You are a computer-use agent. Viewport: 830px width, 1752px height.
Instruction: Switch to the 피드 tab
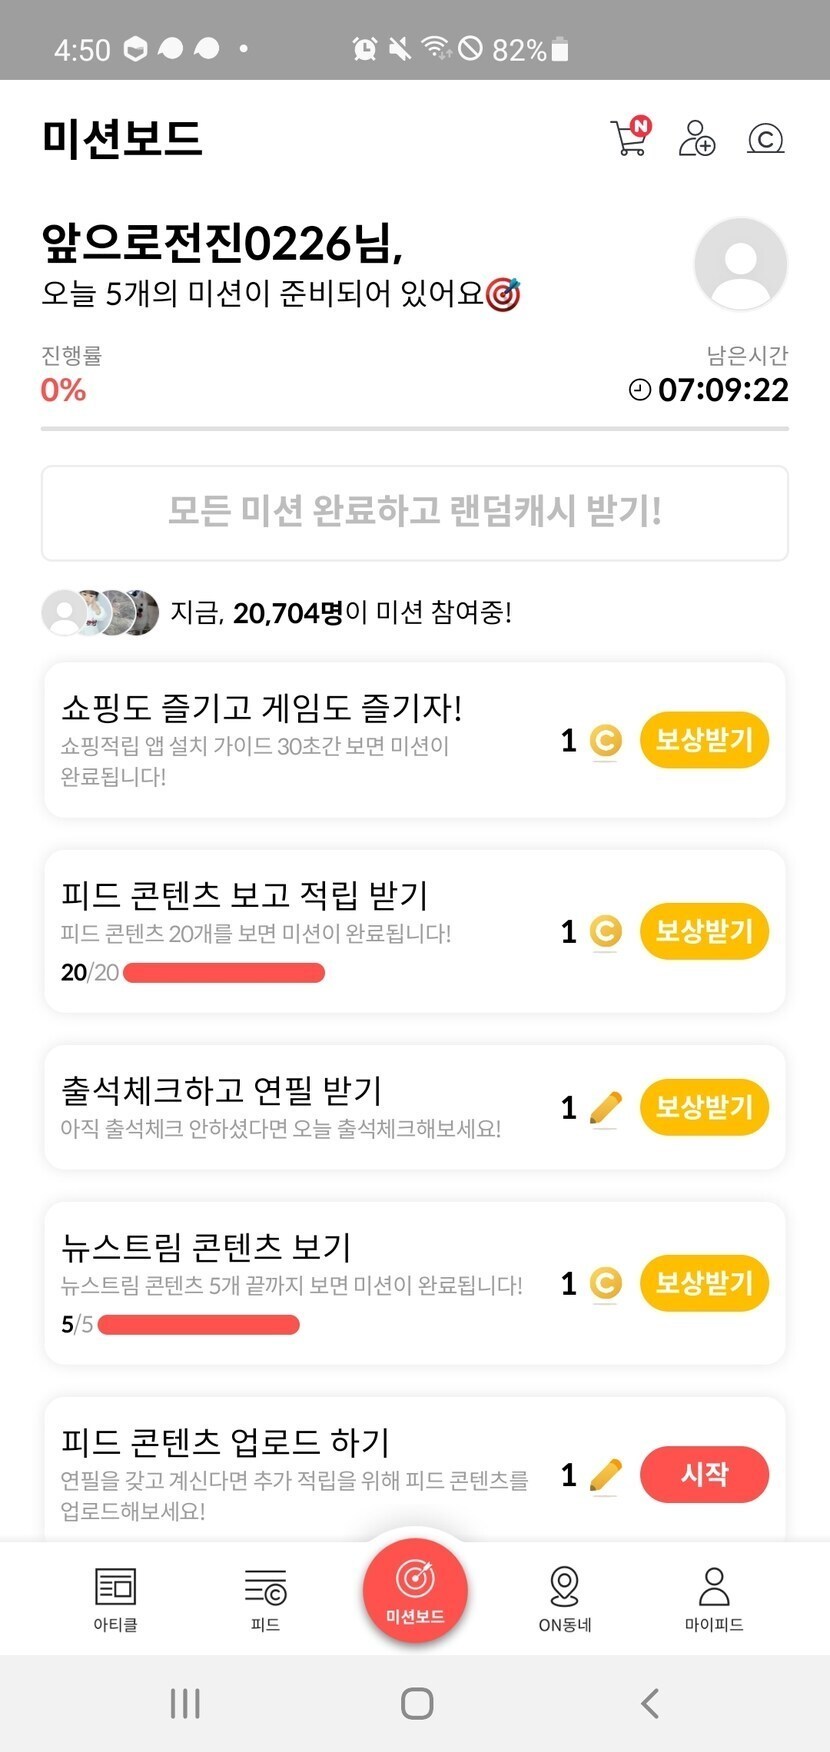pos(265,1597)
